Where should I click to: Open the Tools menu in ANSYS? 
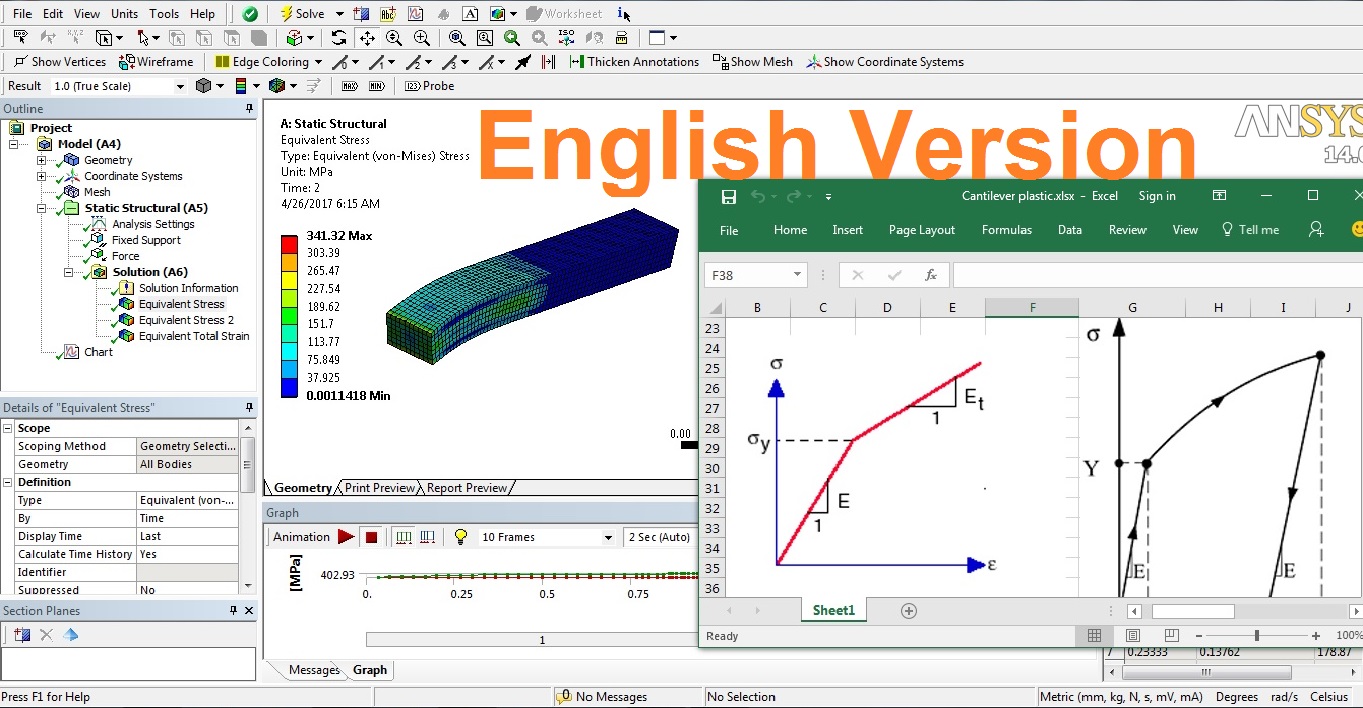pyautogui.click(x=164, y=14)
